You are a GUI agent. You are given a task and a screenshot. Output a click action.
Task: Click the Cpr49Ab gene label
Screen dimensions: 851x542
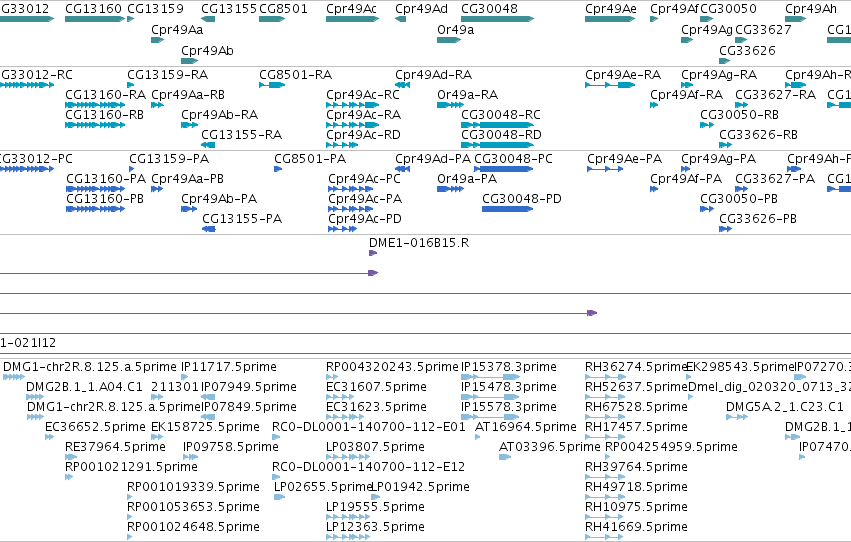coord(207,50)
